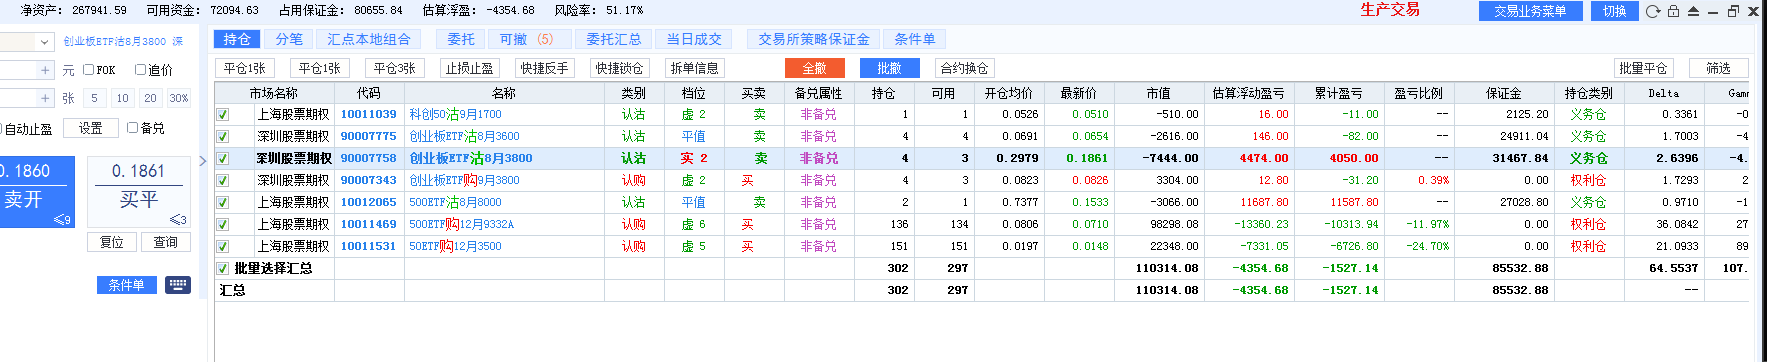Image resolution: width=1767 pixels, height=362 pixels.
Task: Click the 快捷反手 button
Action: pos(544,68)
